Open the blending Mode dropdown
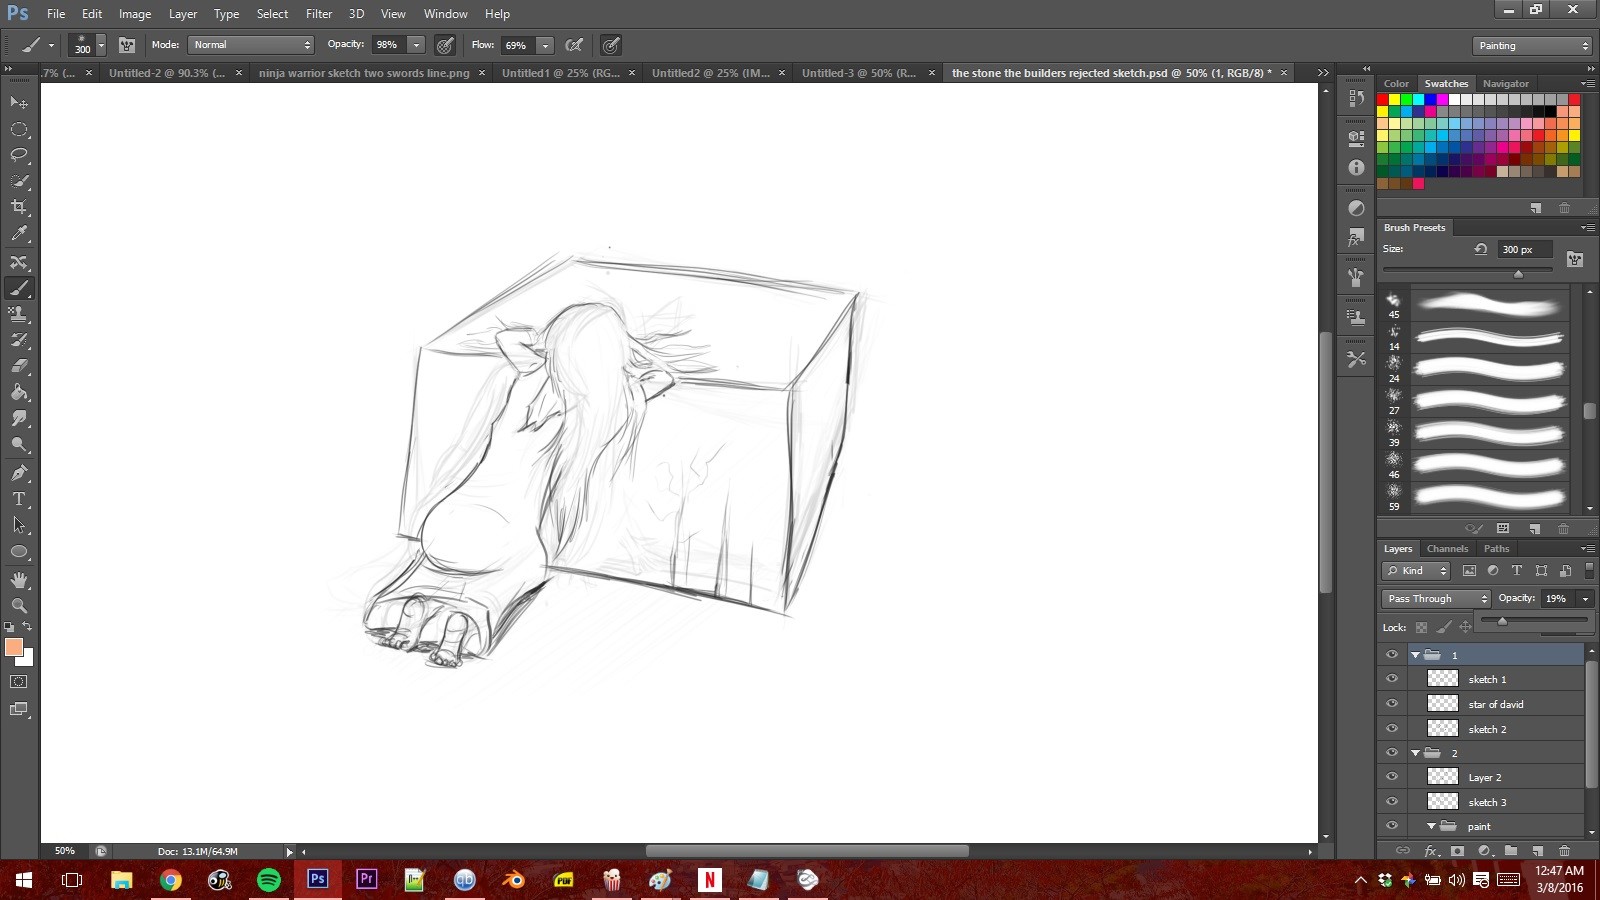 pos(251,45)
